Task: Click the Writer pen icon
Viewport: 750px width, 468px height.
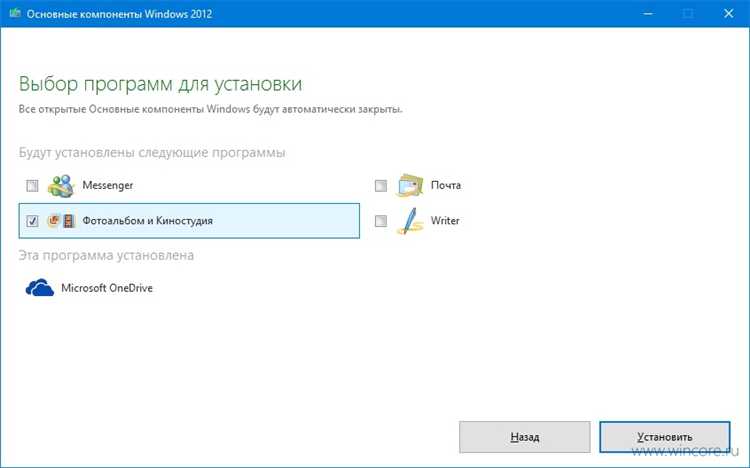Action: 410,221
